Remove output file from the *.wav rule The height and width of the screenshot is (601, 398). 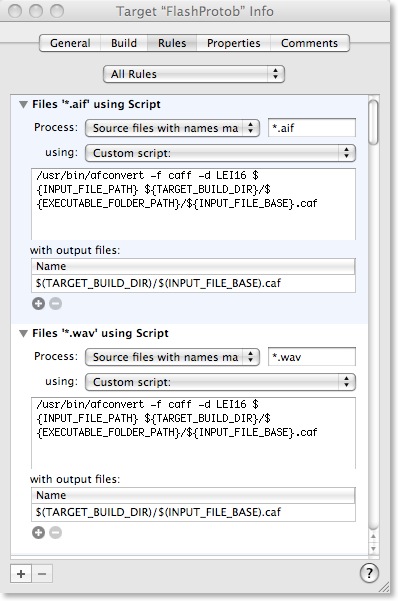[x=56, y=532]
